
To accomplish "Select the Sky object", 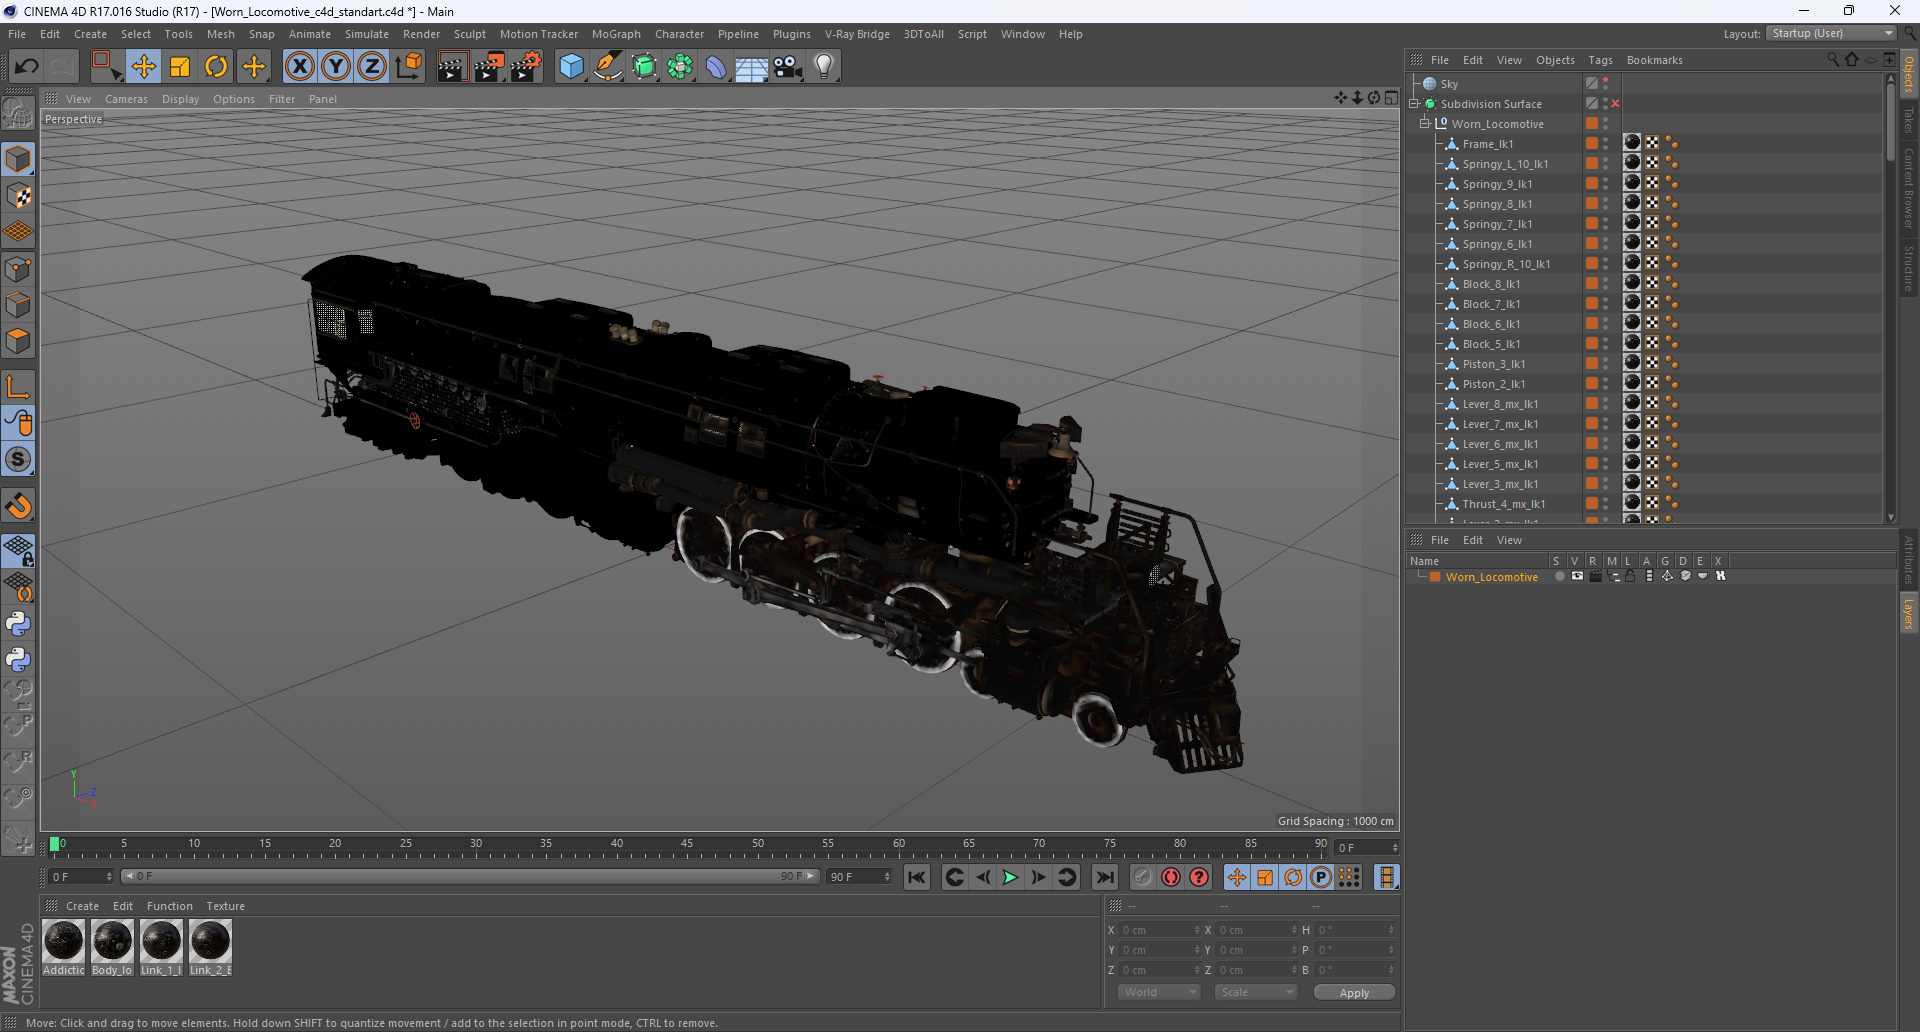I will (1449, 84).
